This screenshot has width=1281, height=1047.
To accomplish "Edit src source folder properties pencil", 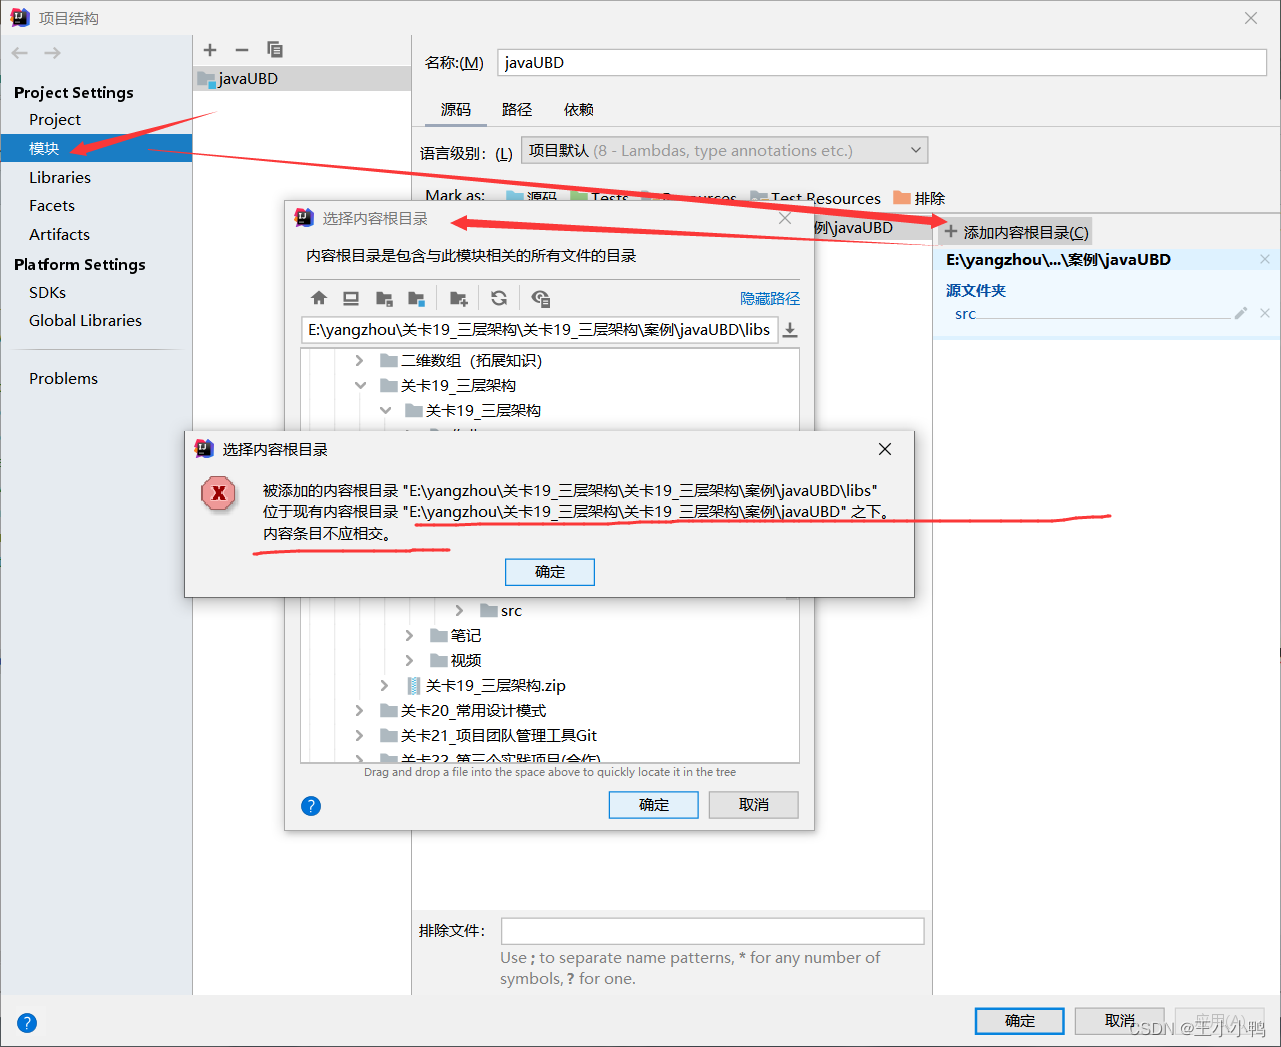I will (x=1241, y=313).
